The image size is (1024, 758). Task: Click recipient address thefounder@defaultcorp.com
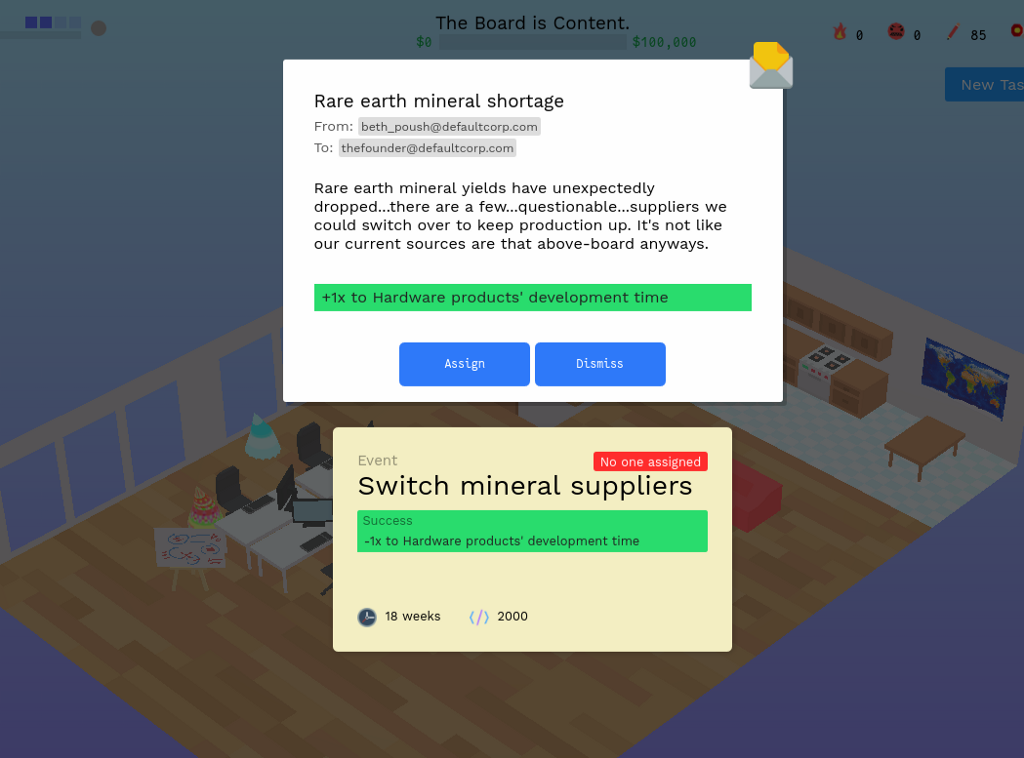tap(427, 148)
